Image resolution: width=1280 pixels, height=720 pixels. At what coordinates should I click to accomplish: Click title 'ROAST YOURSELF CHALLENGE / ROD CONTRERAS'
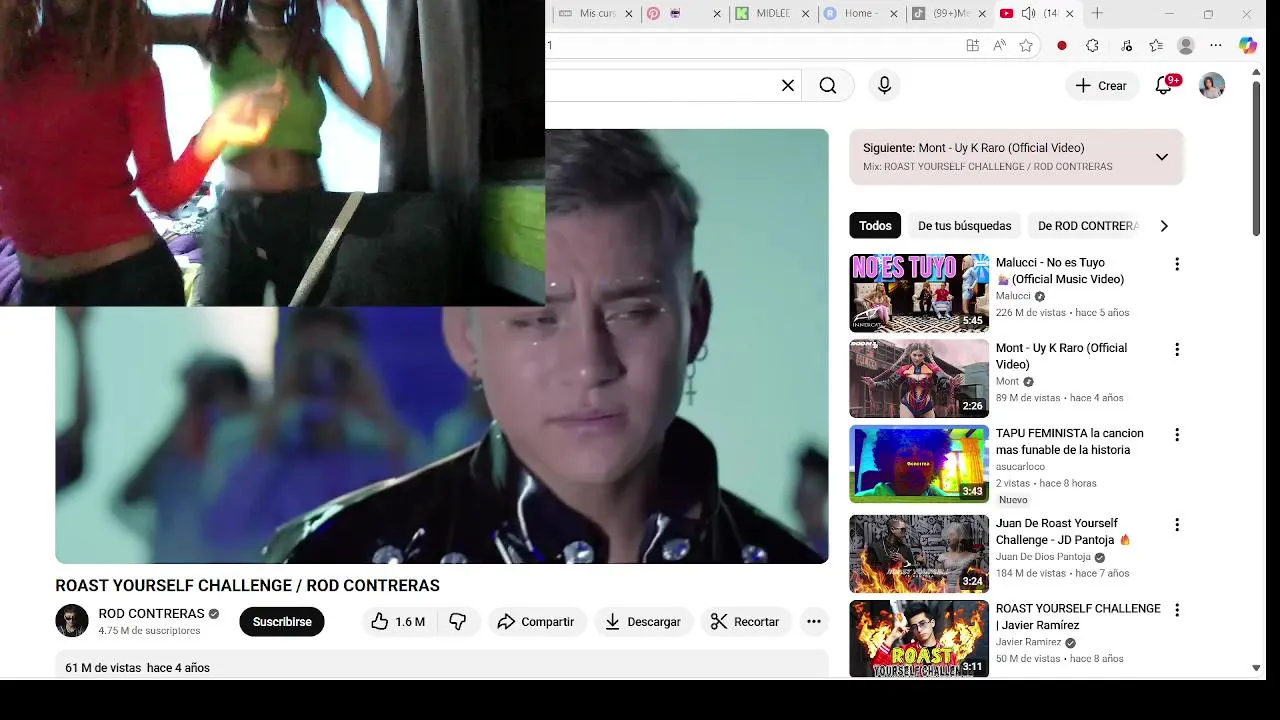pos(247,586)
